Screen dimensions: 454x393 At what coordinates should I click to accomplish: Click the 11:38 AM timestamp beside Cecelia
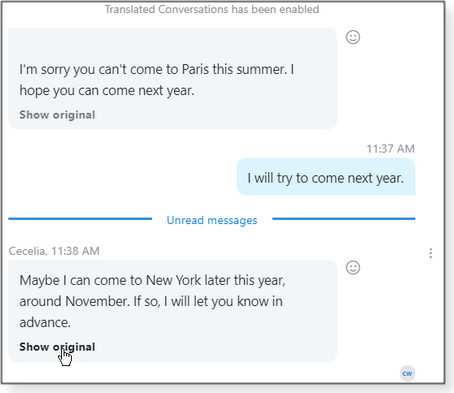click(75, 251)
